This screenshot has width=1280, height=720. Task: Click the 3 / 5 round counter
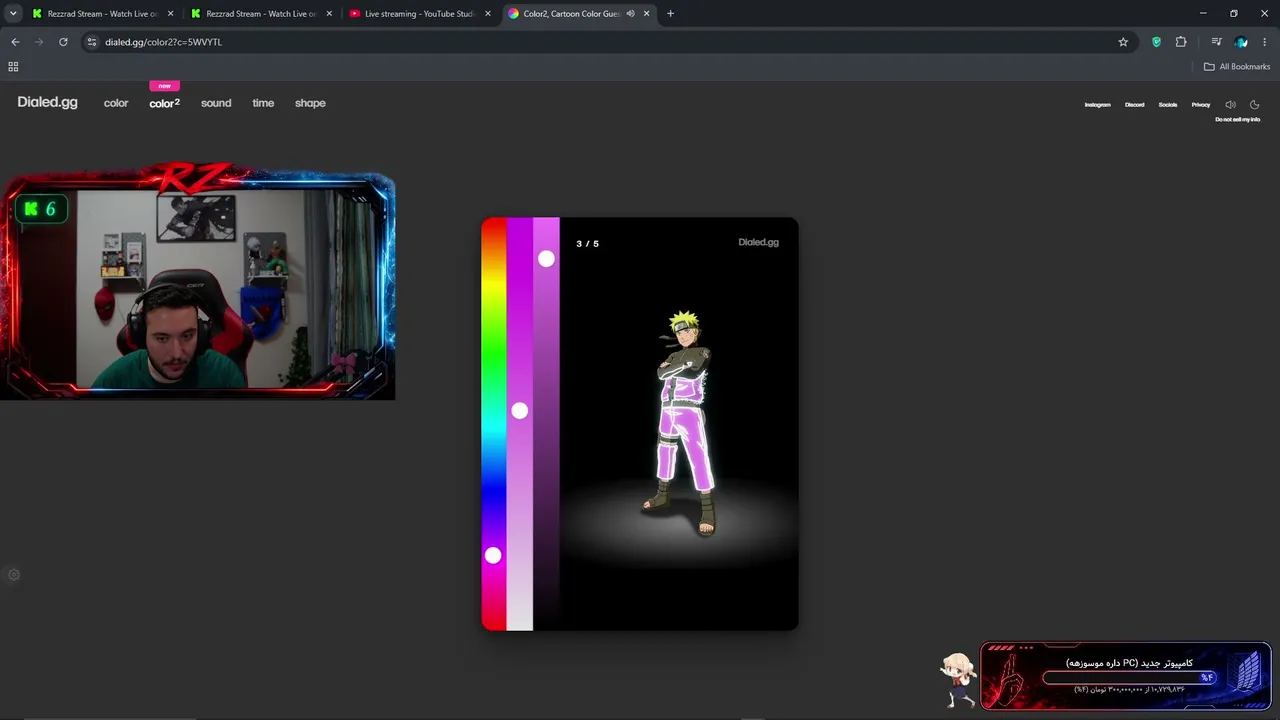[588, 244]
